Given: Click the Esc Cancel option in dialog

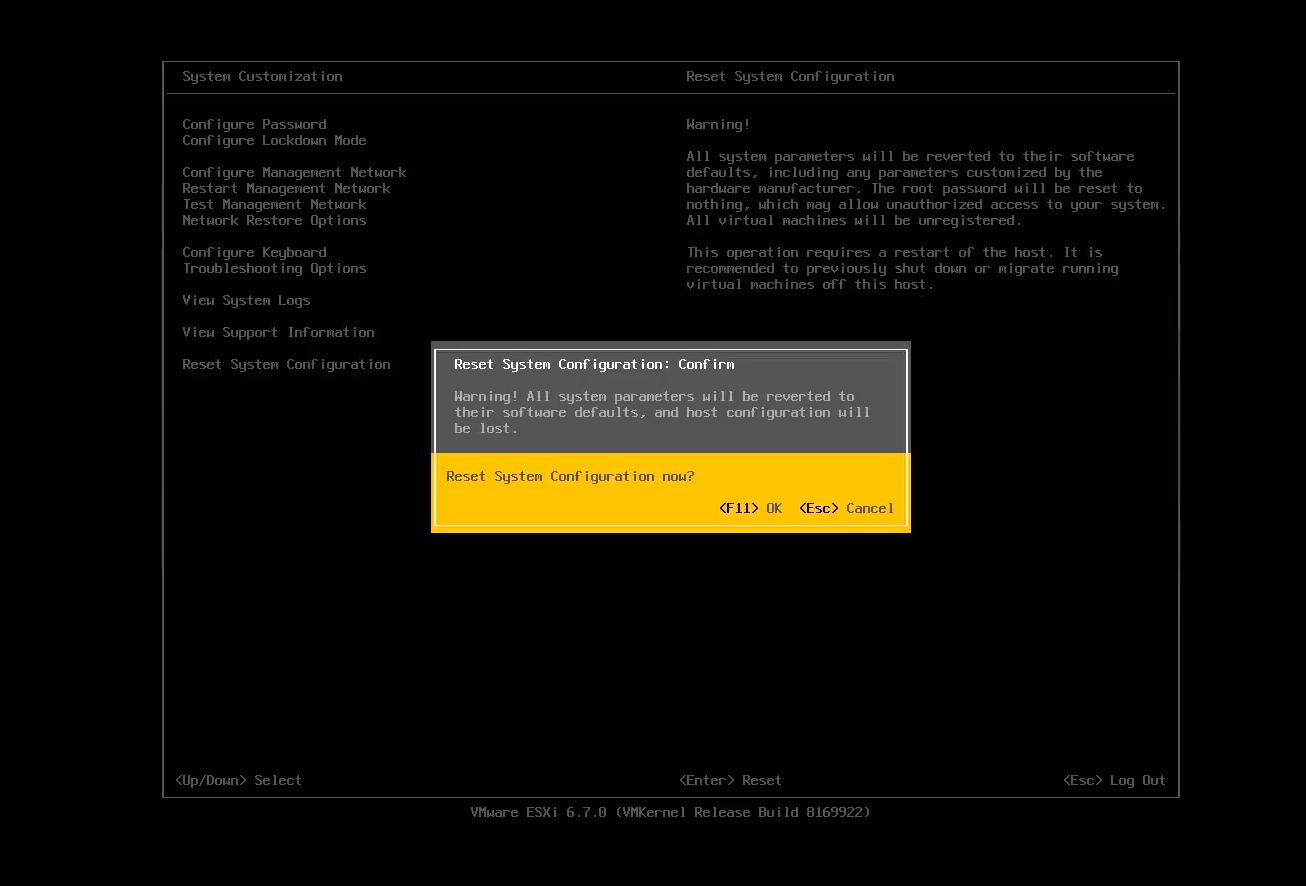Looking at the screenshot, I should click(846, 508).
